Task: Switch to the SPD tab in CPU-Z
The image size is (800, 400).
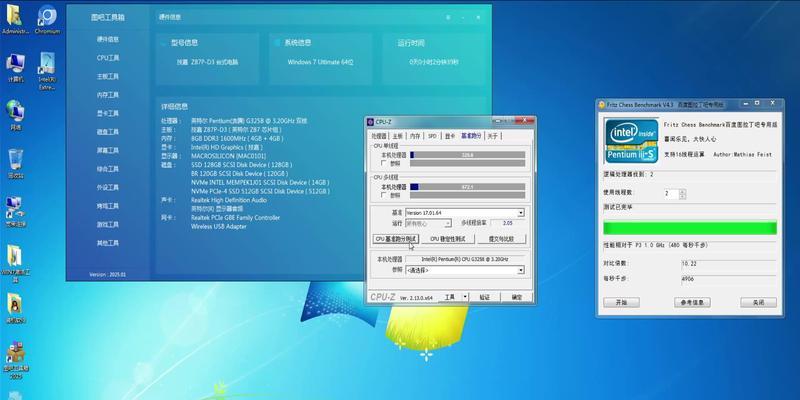Action: (x=432, y=136)
